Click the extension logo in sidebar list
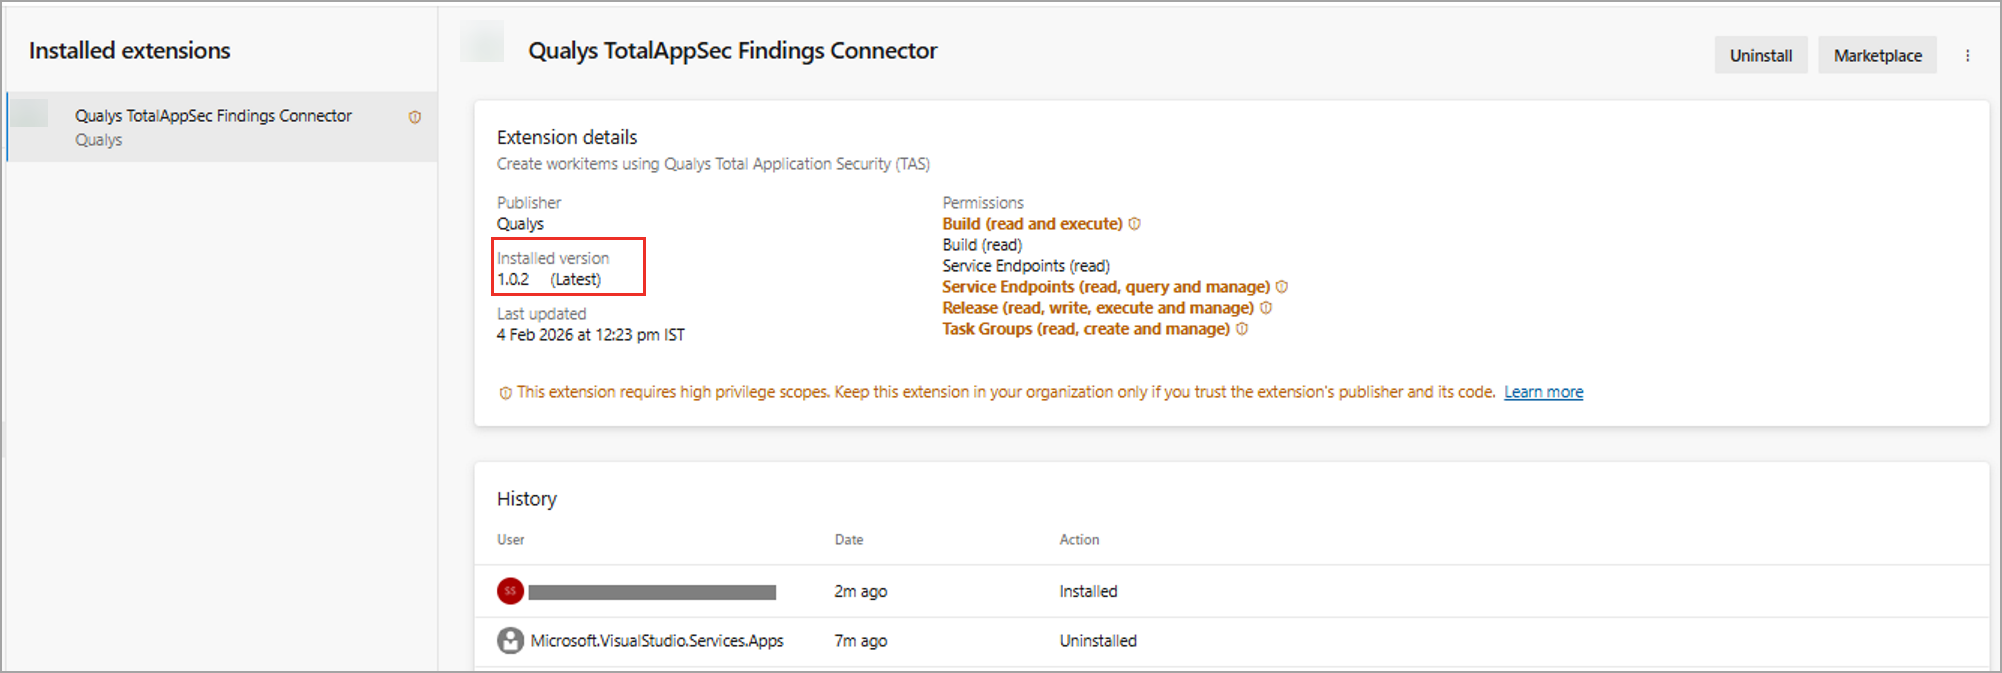 click(30, 113)
